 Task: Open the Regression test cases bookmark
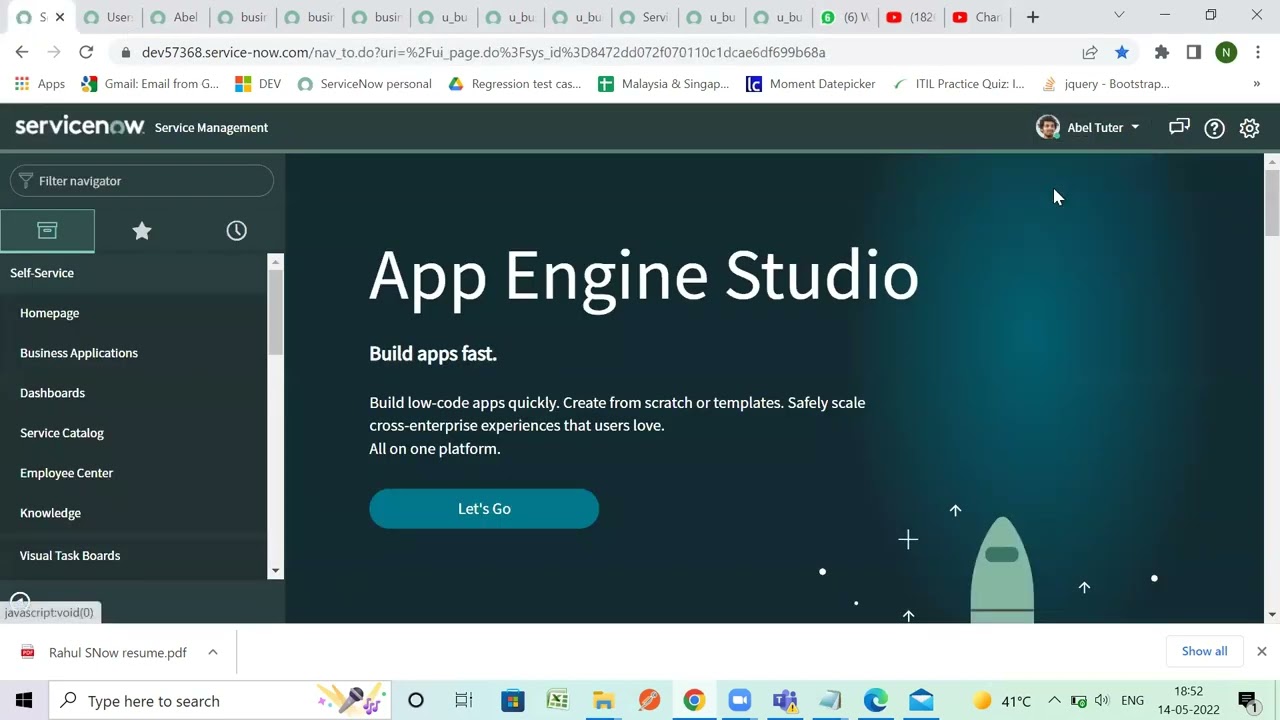click(x=515, y=84)
